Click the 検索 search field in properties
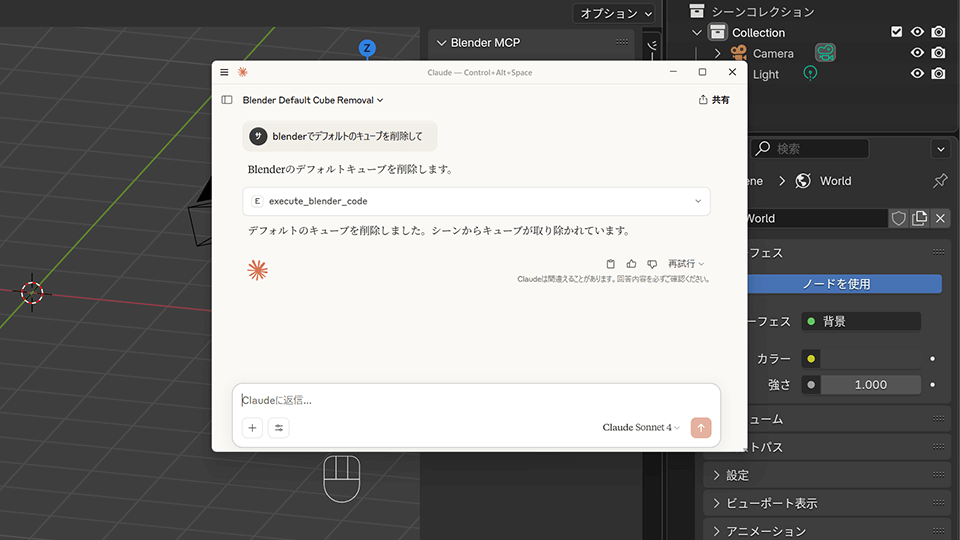The image size is (960, 540). [809, 149]
